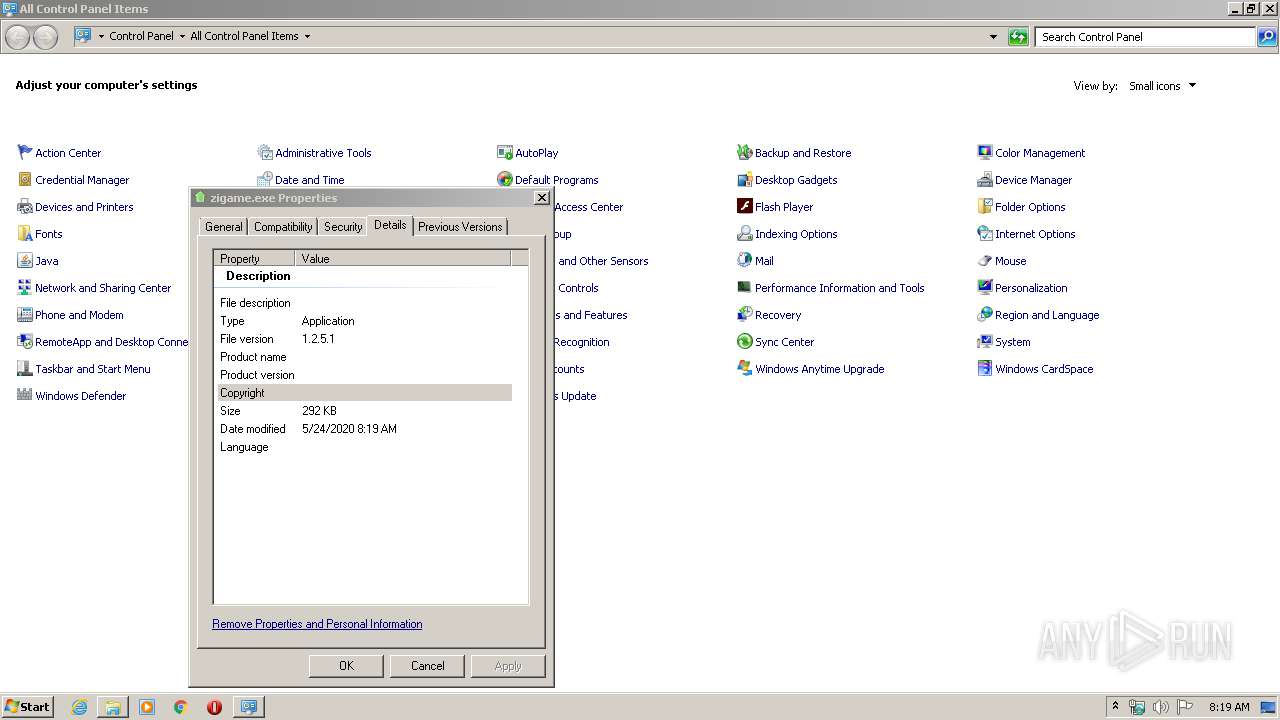Open Folder Options icon
Viewport: 1280px width, 720px height.
point(985,206)
